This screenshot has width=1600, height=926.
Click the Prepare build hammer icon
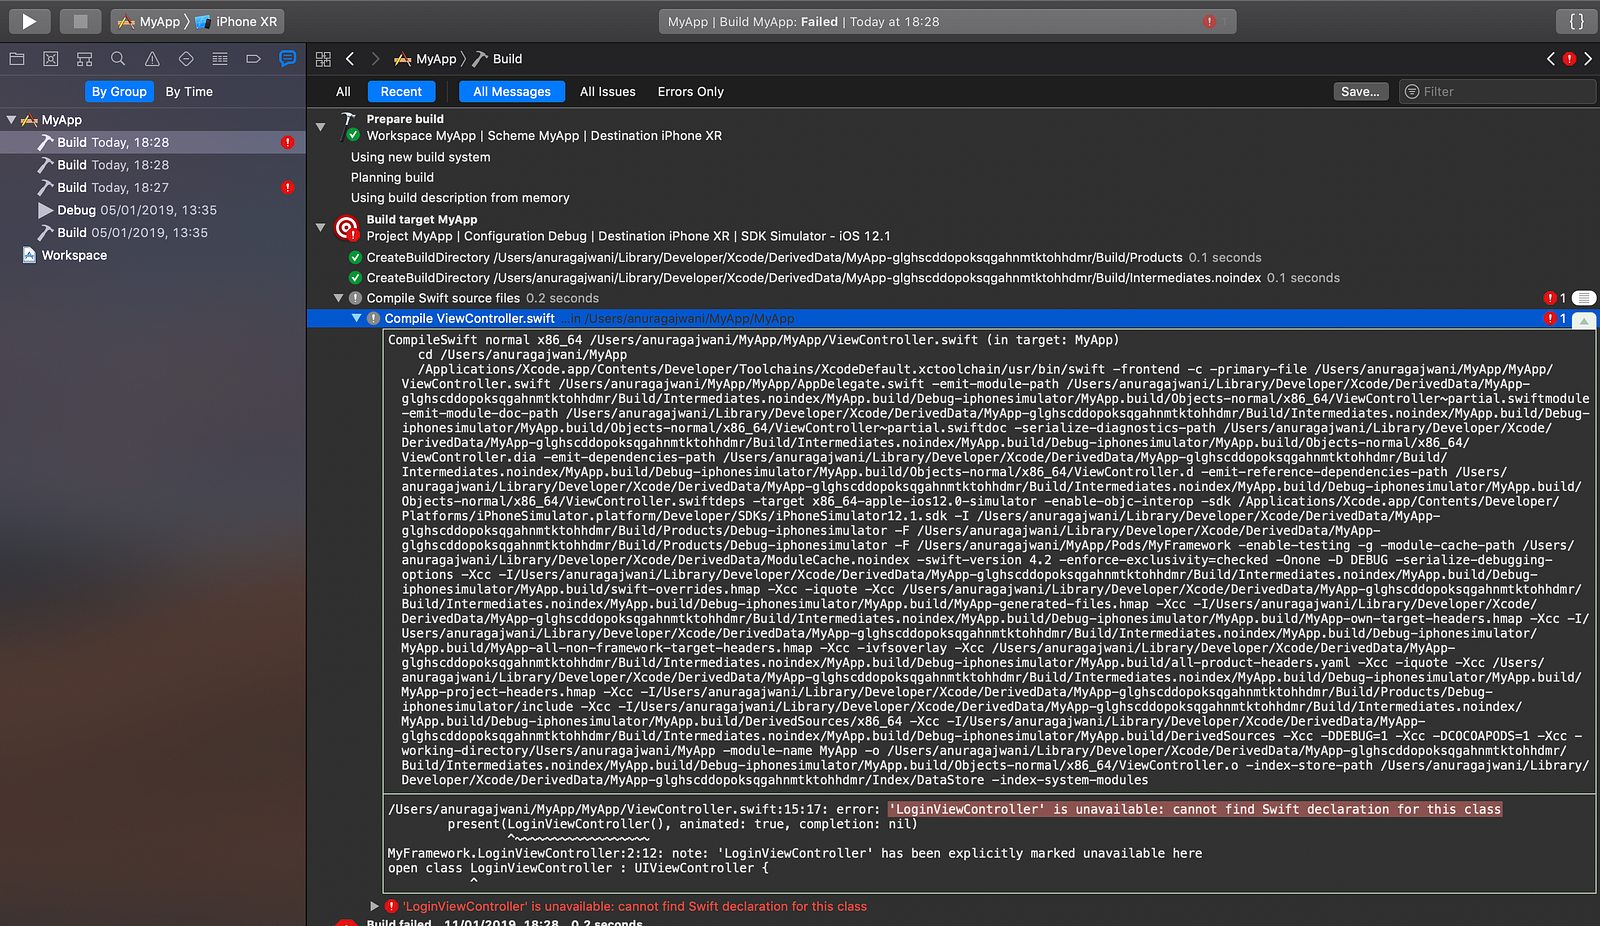[x=348, y=126]
